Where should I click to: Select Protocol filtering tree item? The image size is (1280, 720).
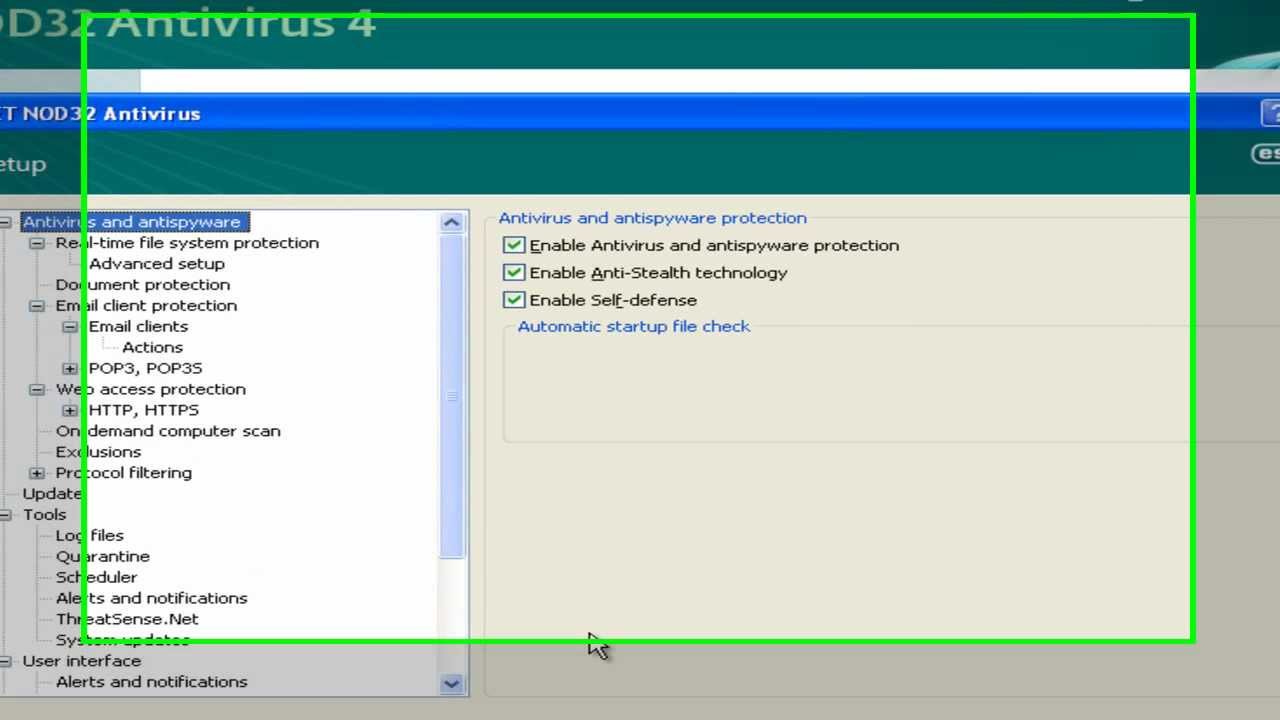click(123, 473)
